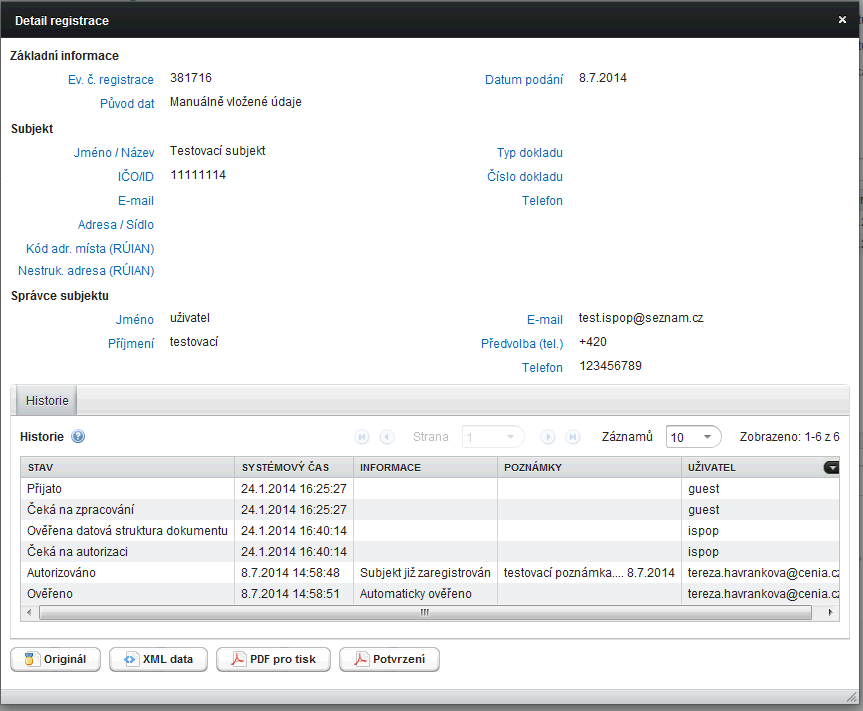This screenshot has height=711, width=863.
Task: Go to first page in Historie pager
Action: 362,437
